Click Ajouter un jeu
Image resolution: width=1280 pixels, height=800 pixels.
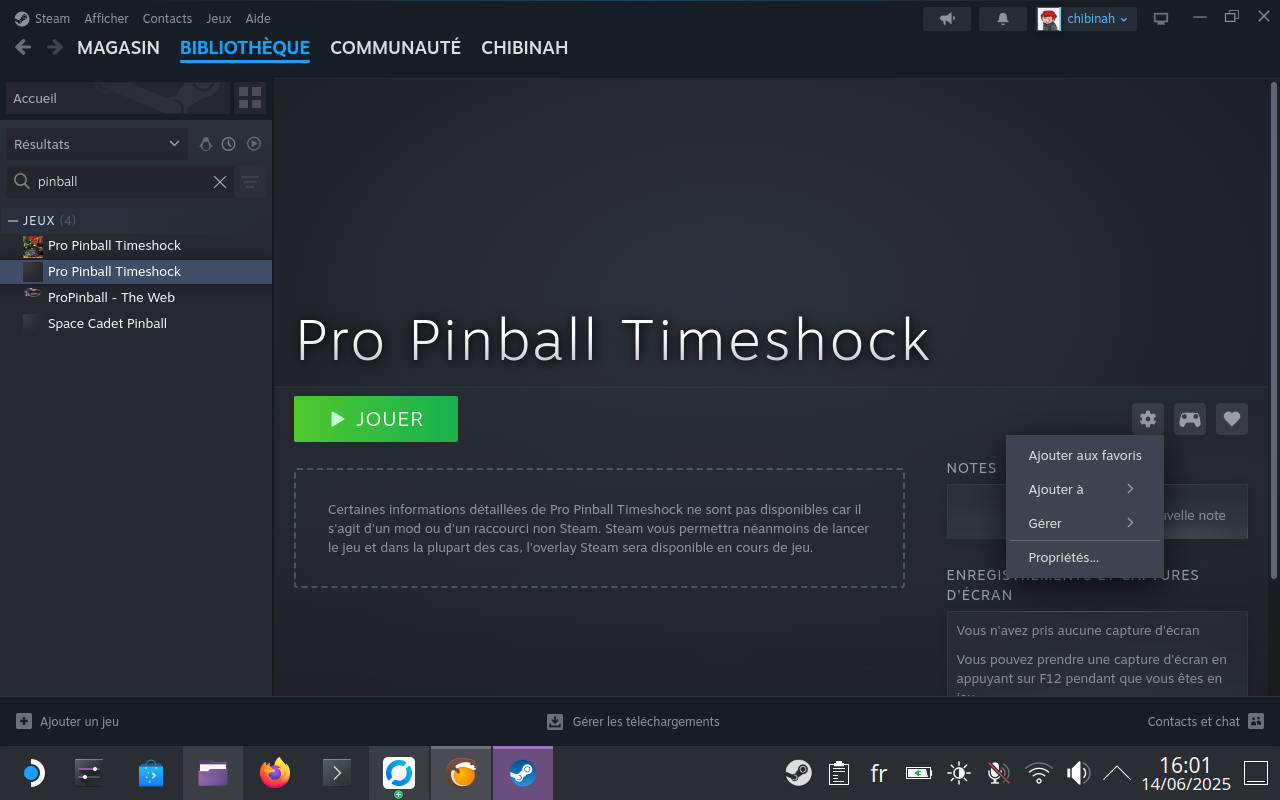coord(79,721)
